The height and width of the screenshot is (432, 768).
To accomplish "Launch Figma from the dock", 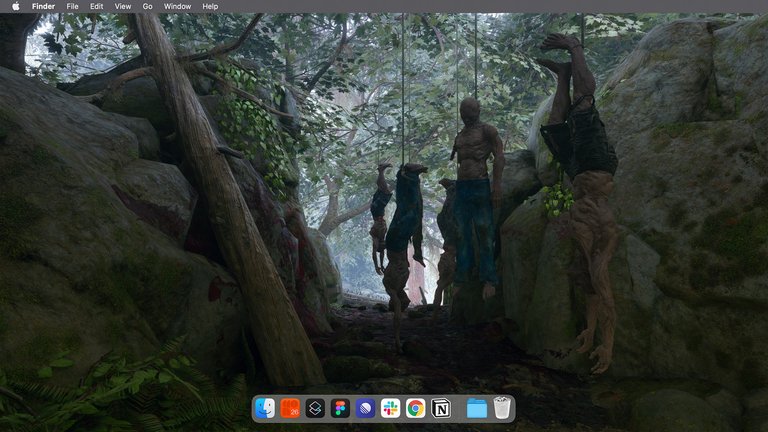I will [340, 408].
